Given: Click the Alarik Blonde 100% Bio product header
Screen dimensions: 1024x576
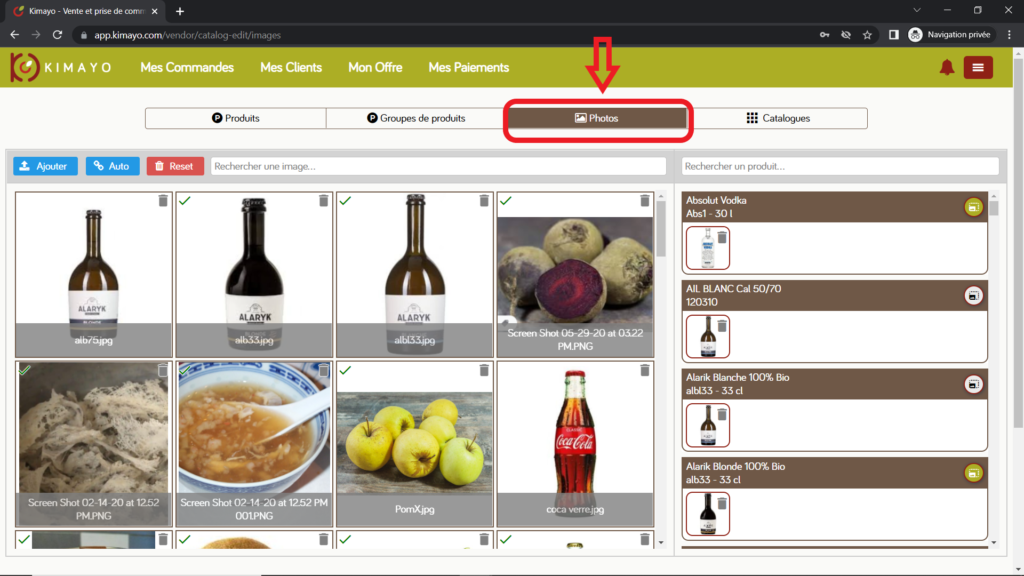Looking at the screenshot, I should [x=835, y=473].
